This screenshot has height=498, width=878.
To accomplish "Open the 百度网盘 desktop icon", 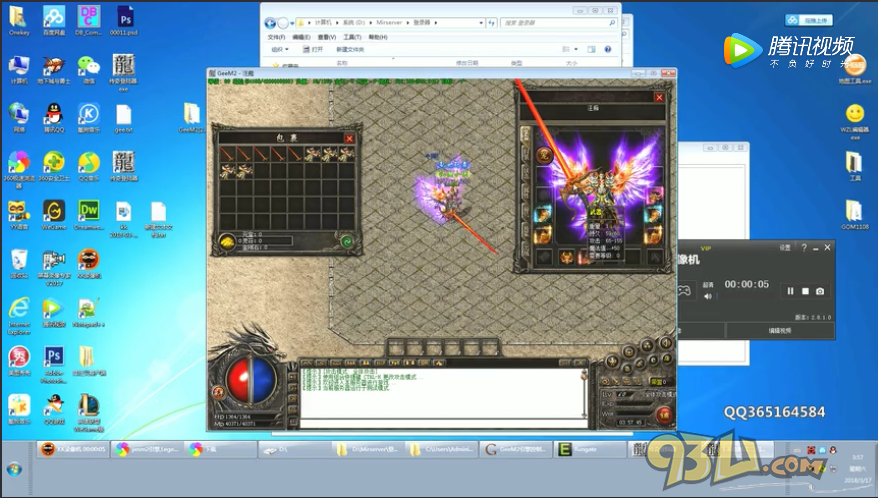I will 54,21.
